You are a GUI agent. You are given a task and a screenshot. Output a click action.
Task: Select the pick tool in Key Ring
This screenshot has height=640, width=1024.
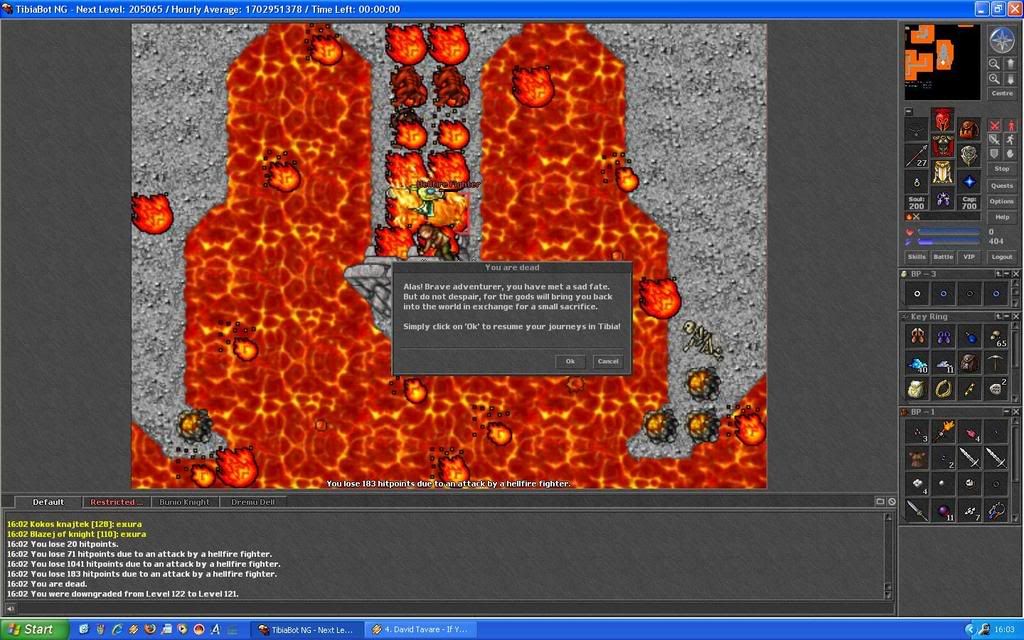click(x=996, y=362)
